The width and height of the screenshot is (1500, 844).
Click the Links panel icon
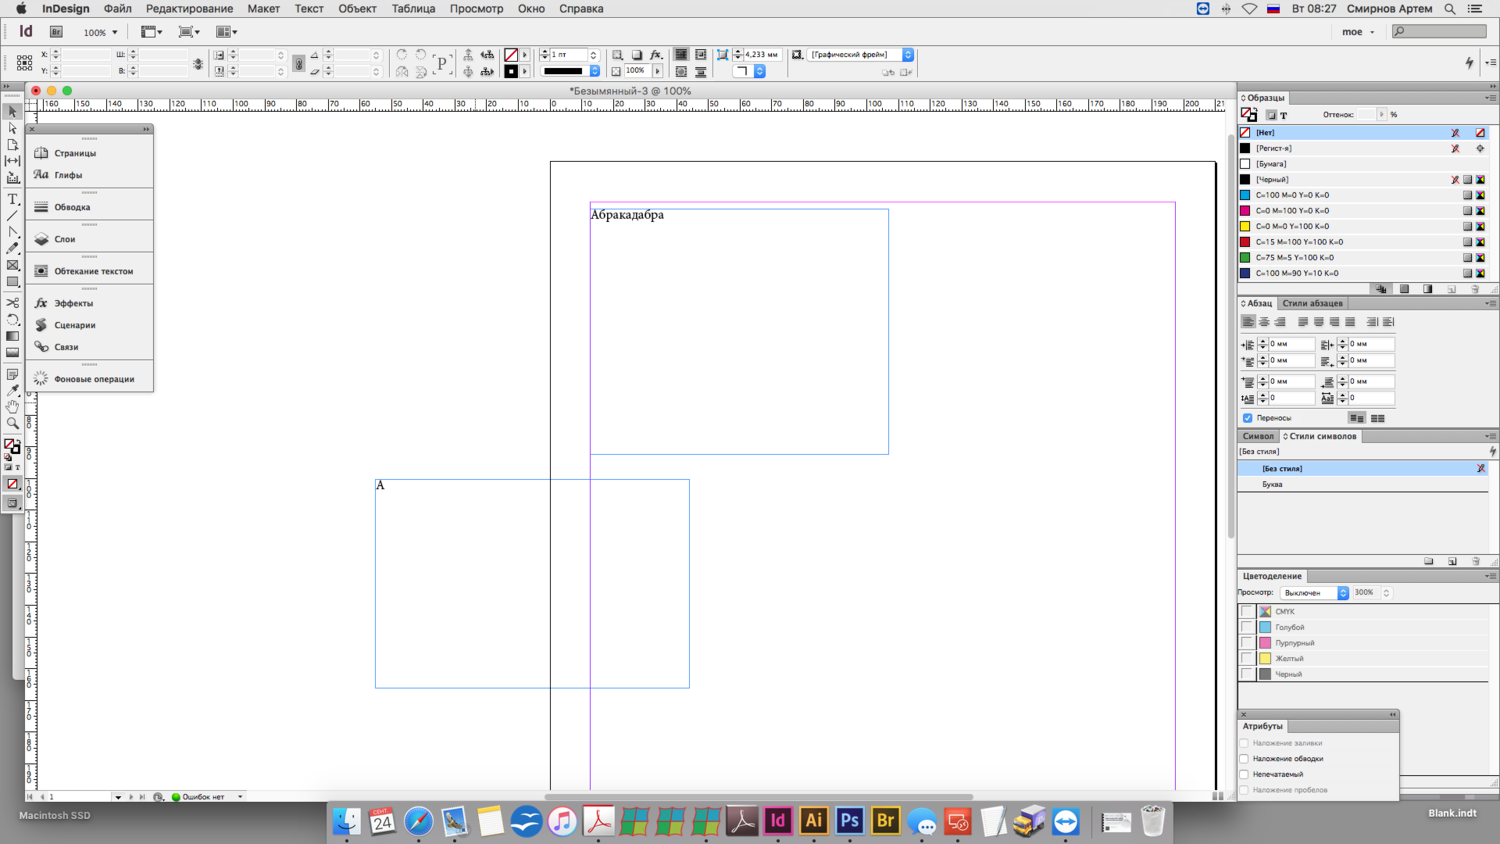point(41,347)
